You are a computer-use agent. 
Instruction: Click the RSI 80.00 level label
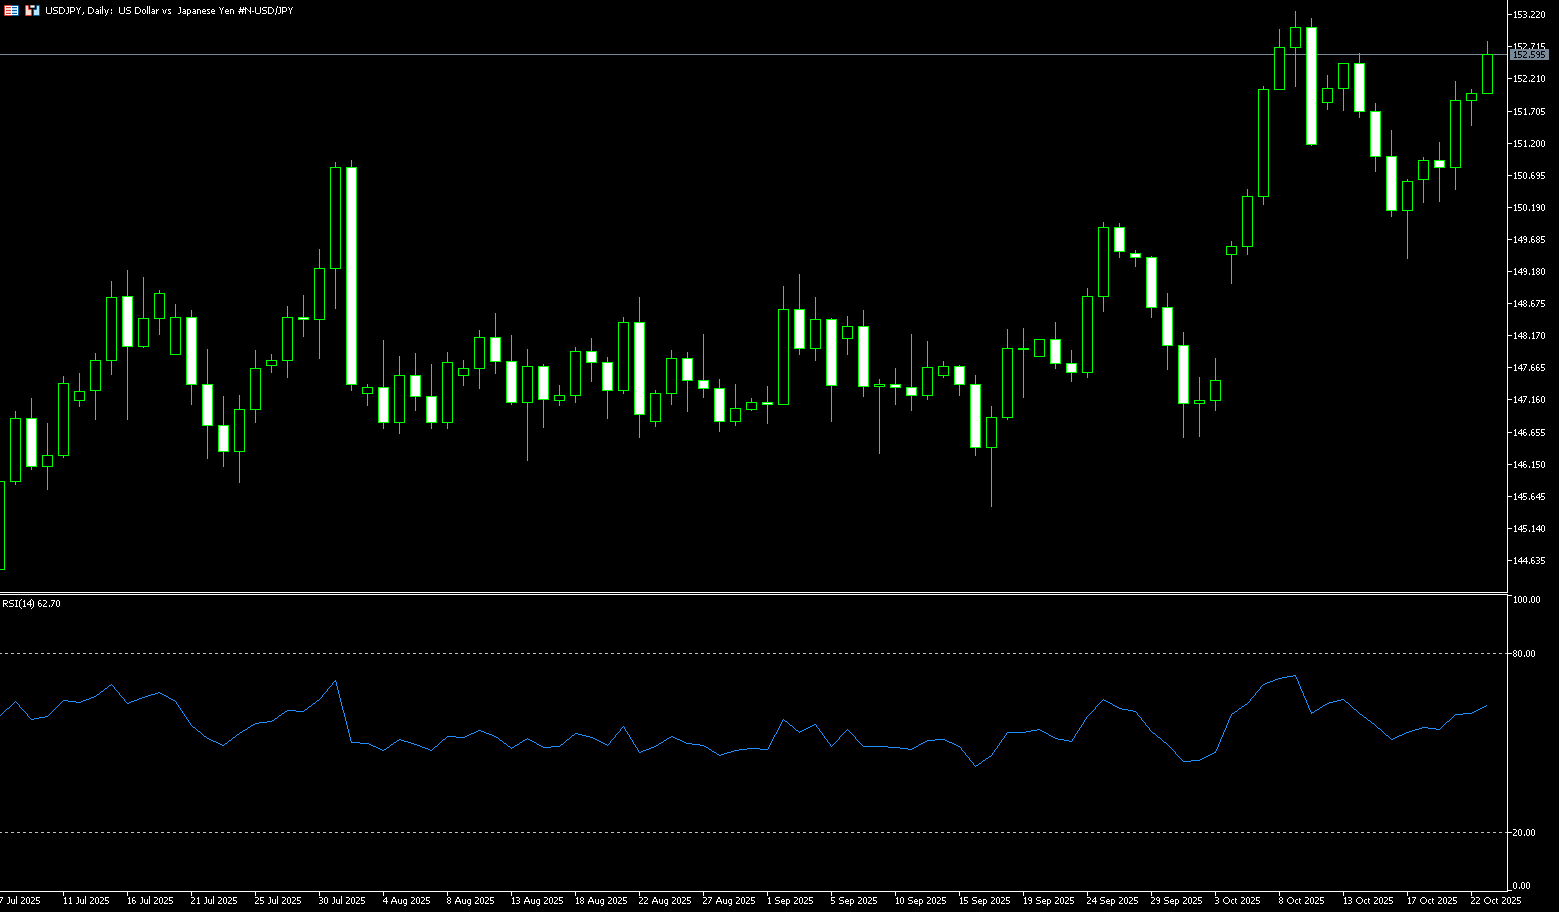pyautogui.click(x=1525, y=654)
